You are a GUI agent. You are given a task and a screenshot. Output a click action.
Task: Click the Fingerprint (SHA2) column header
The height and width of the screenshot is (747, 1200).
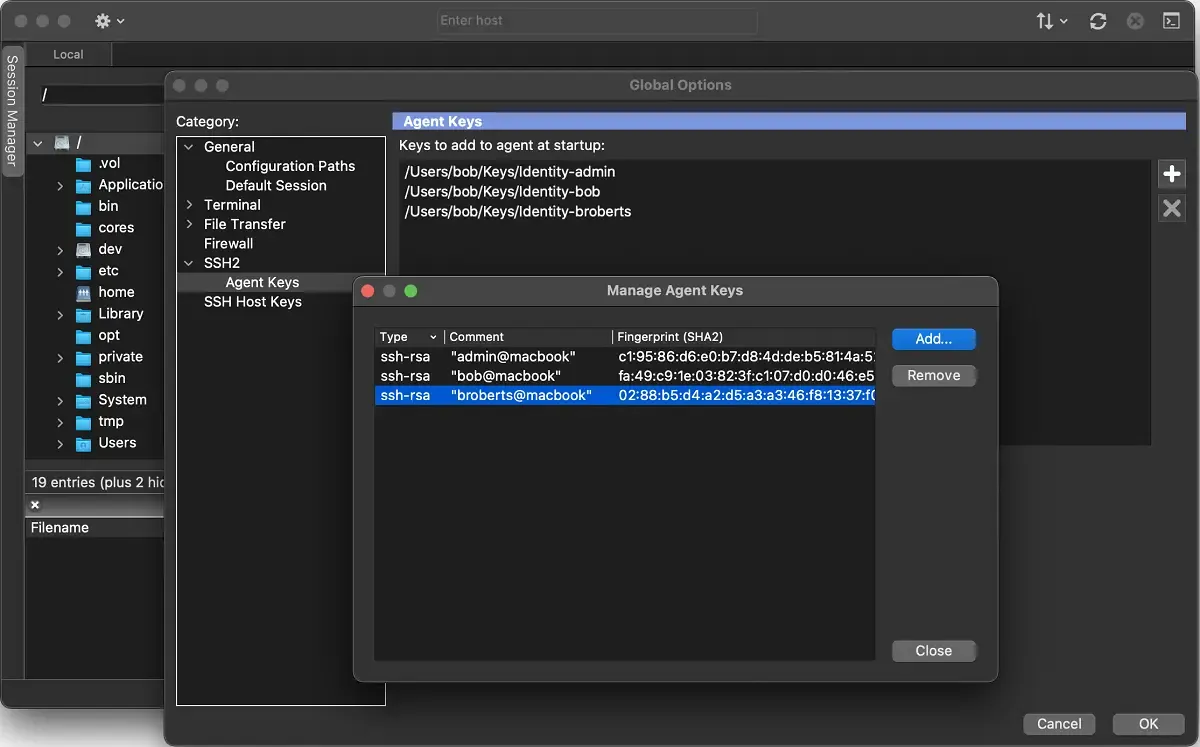[744, 337]
